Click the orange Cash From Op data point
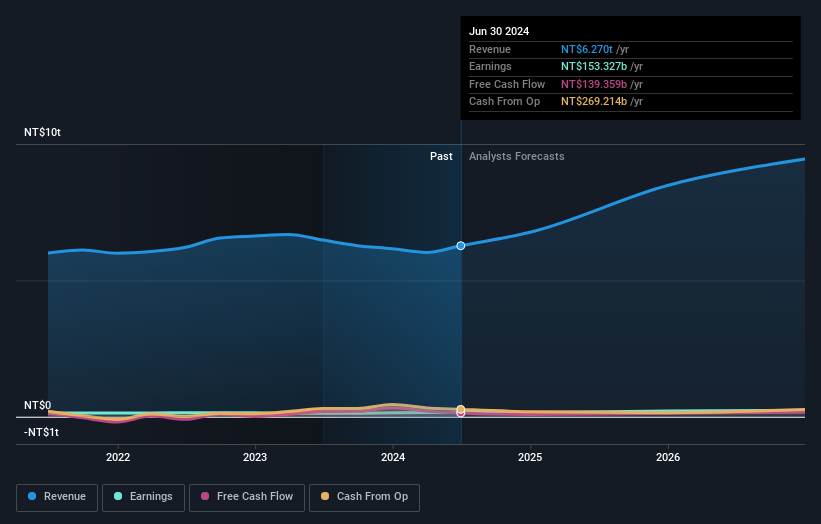 (461, 409)
